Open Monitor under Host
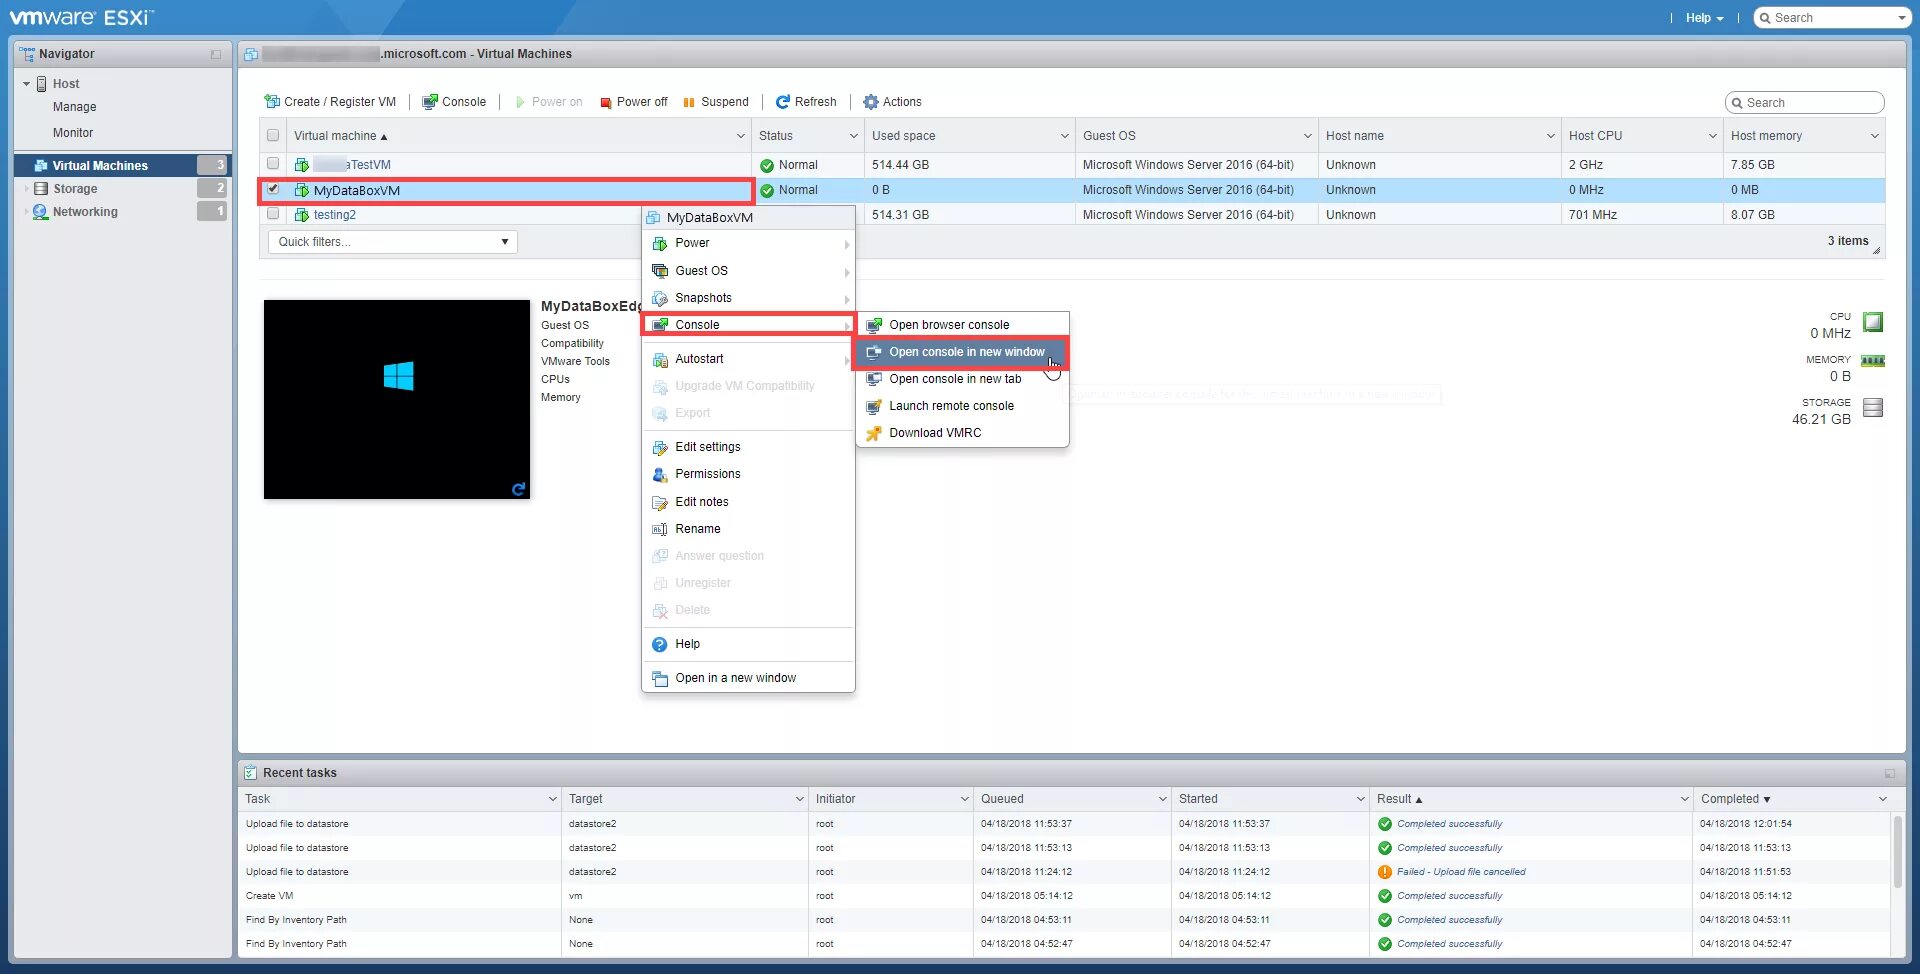 (73, 133)
